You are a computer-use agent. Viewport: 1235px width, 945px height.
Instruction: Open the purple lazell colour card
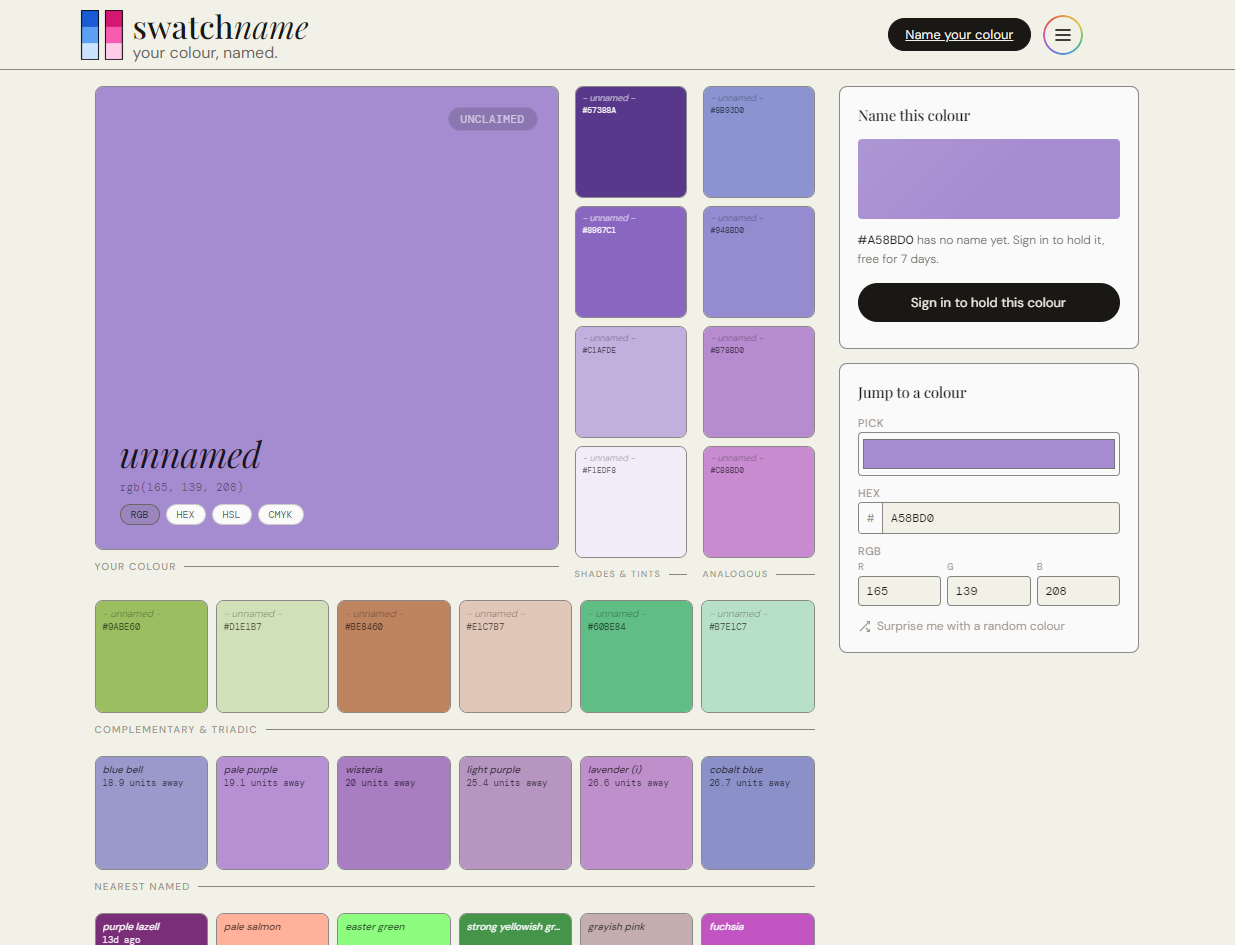tap(151, 929)
